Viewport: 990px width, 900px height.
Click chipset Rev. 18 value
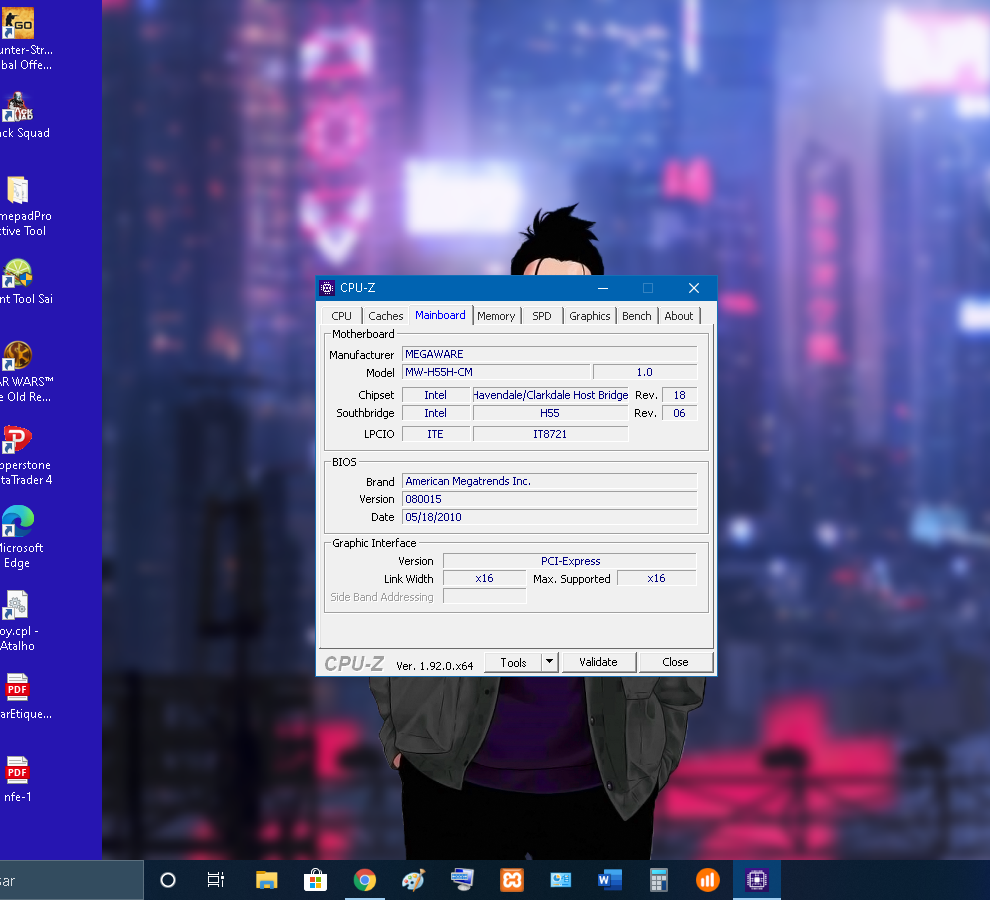coord(679,395)
